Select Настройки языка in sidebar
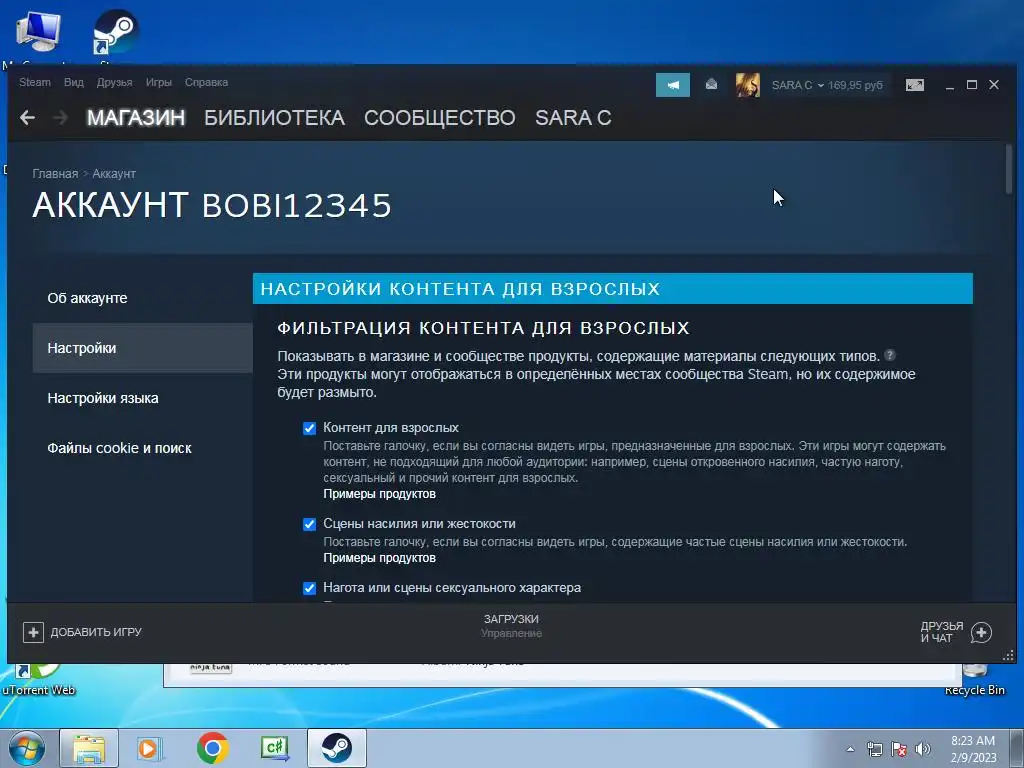 (x=142, y=398)
